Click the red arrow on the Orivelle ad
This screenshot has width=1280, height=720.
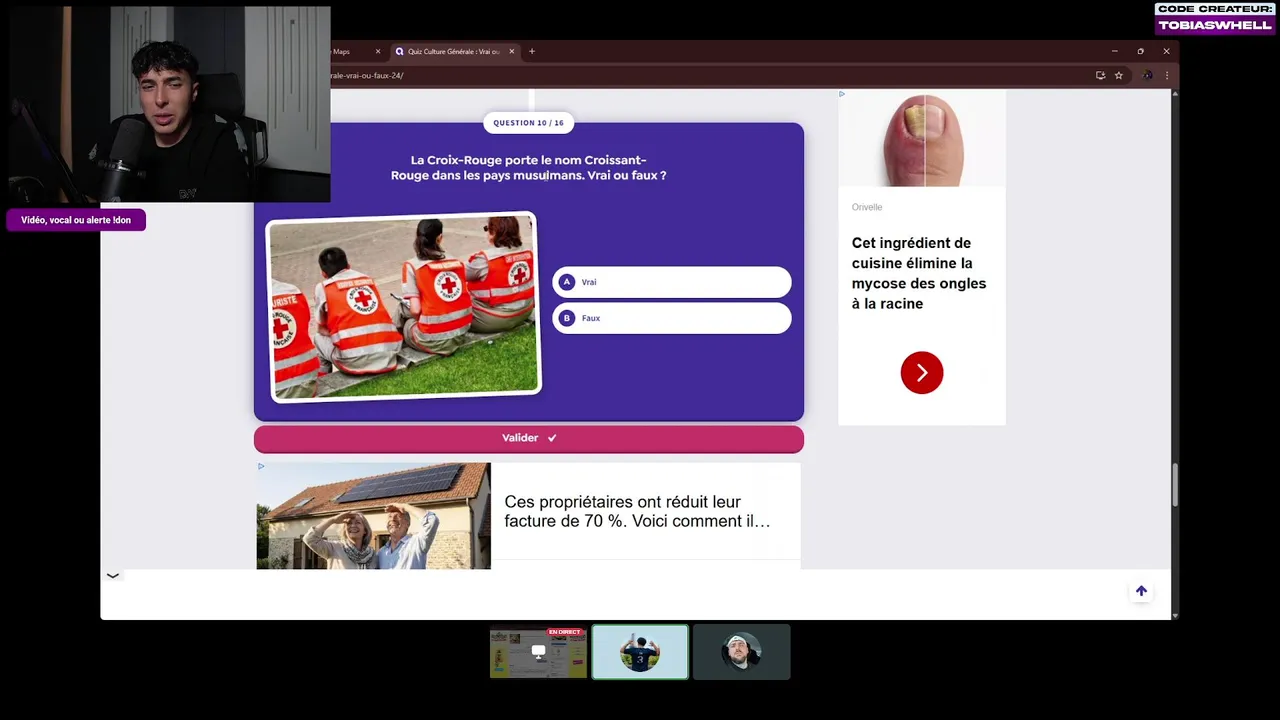click(x=922, y=372)
